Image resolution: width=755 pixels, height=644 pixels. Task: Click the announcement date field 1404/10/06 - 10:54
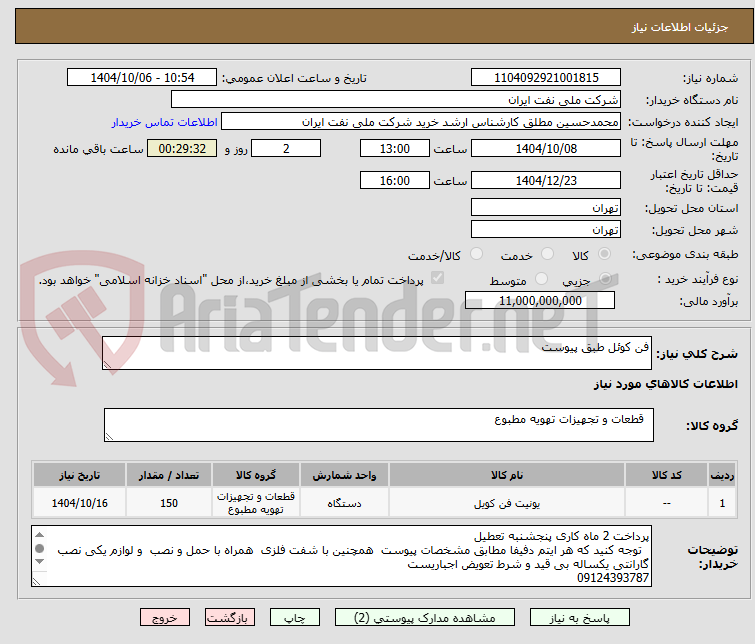click(x=142, y=78)
